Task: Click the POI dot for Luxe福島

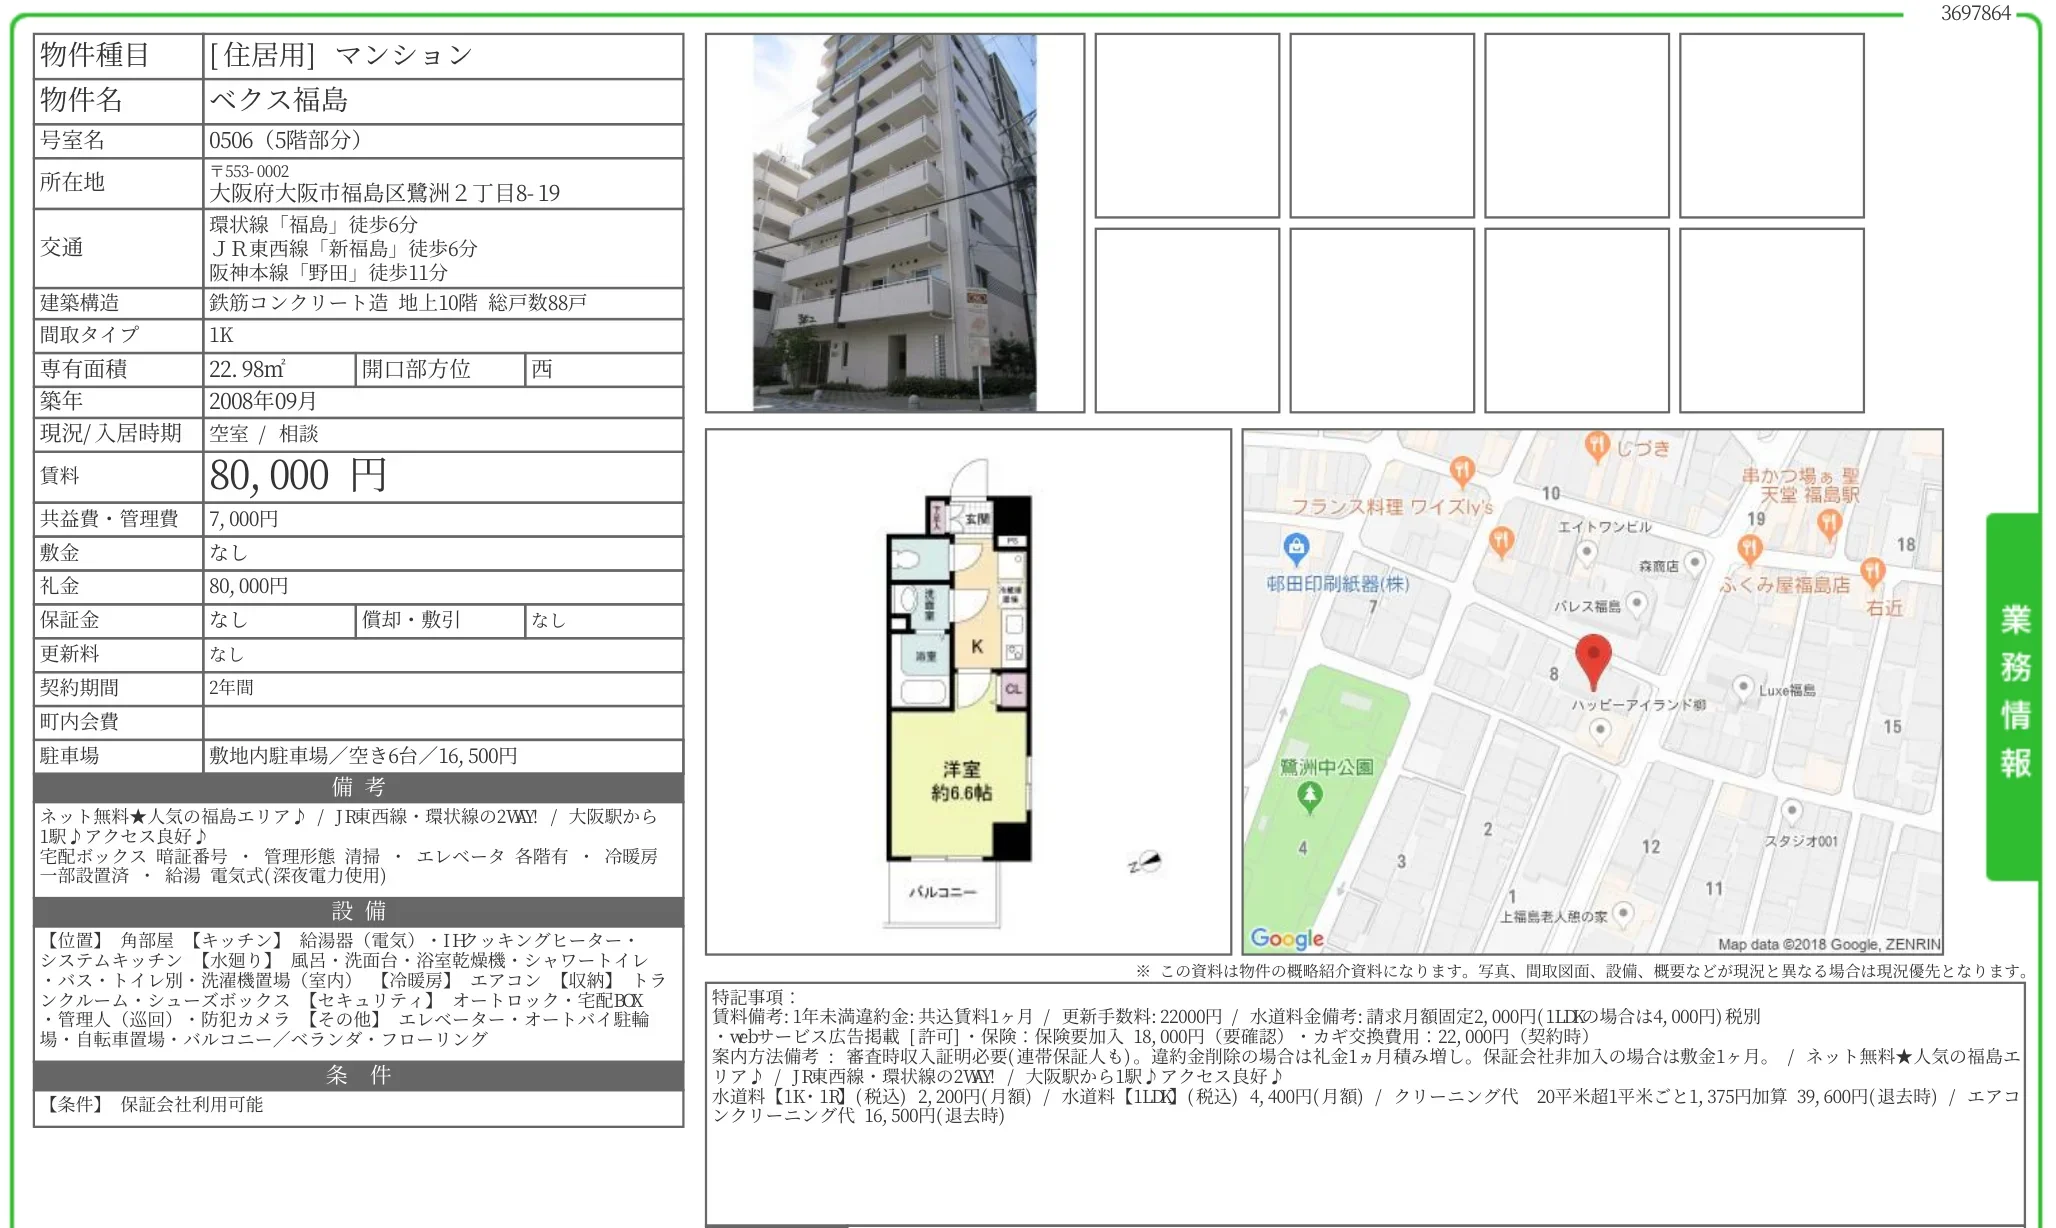Action: point(1744,686)
